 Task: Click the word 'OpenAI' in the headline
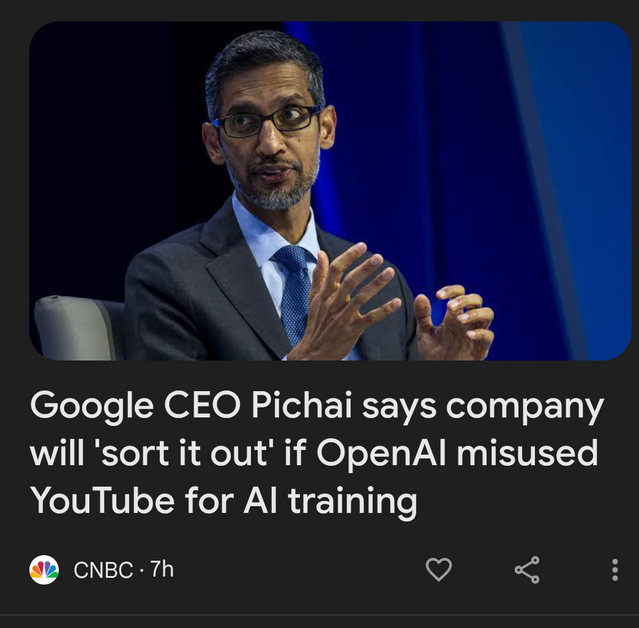(x=381, y=453)
